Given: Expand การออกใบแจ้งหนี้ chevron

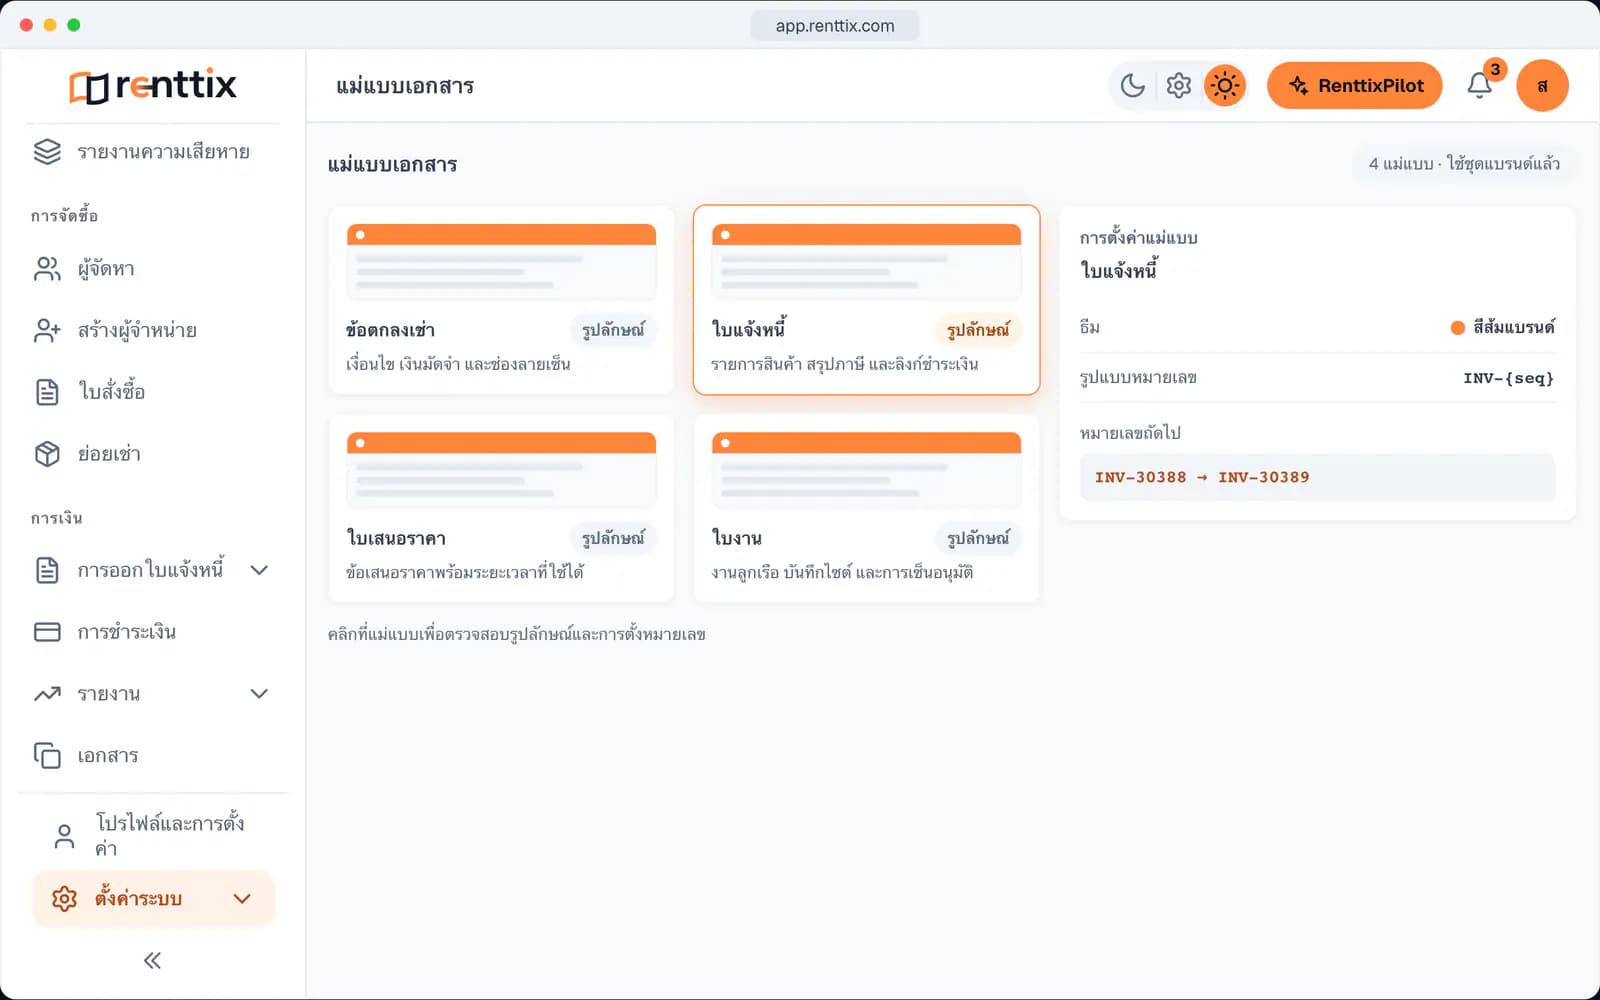Looking at the screenshot, I should pyautogui.click(x=259, y=570).
